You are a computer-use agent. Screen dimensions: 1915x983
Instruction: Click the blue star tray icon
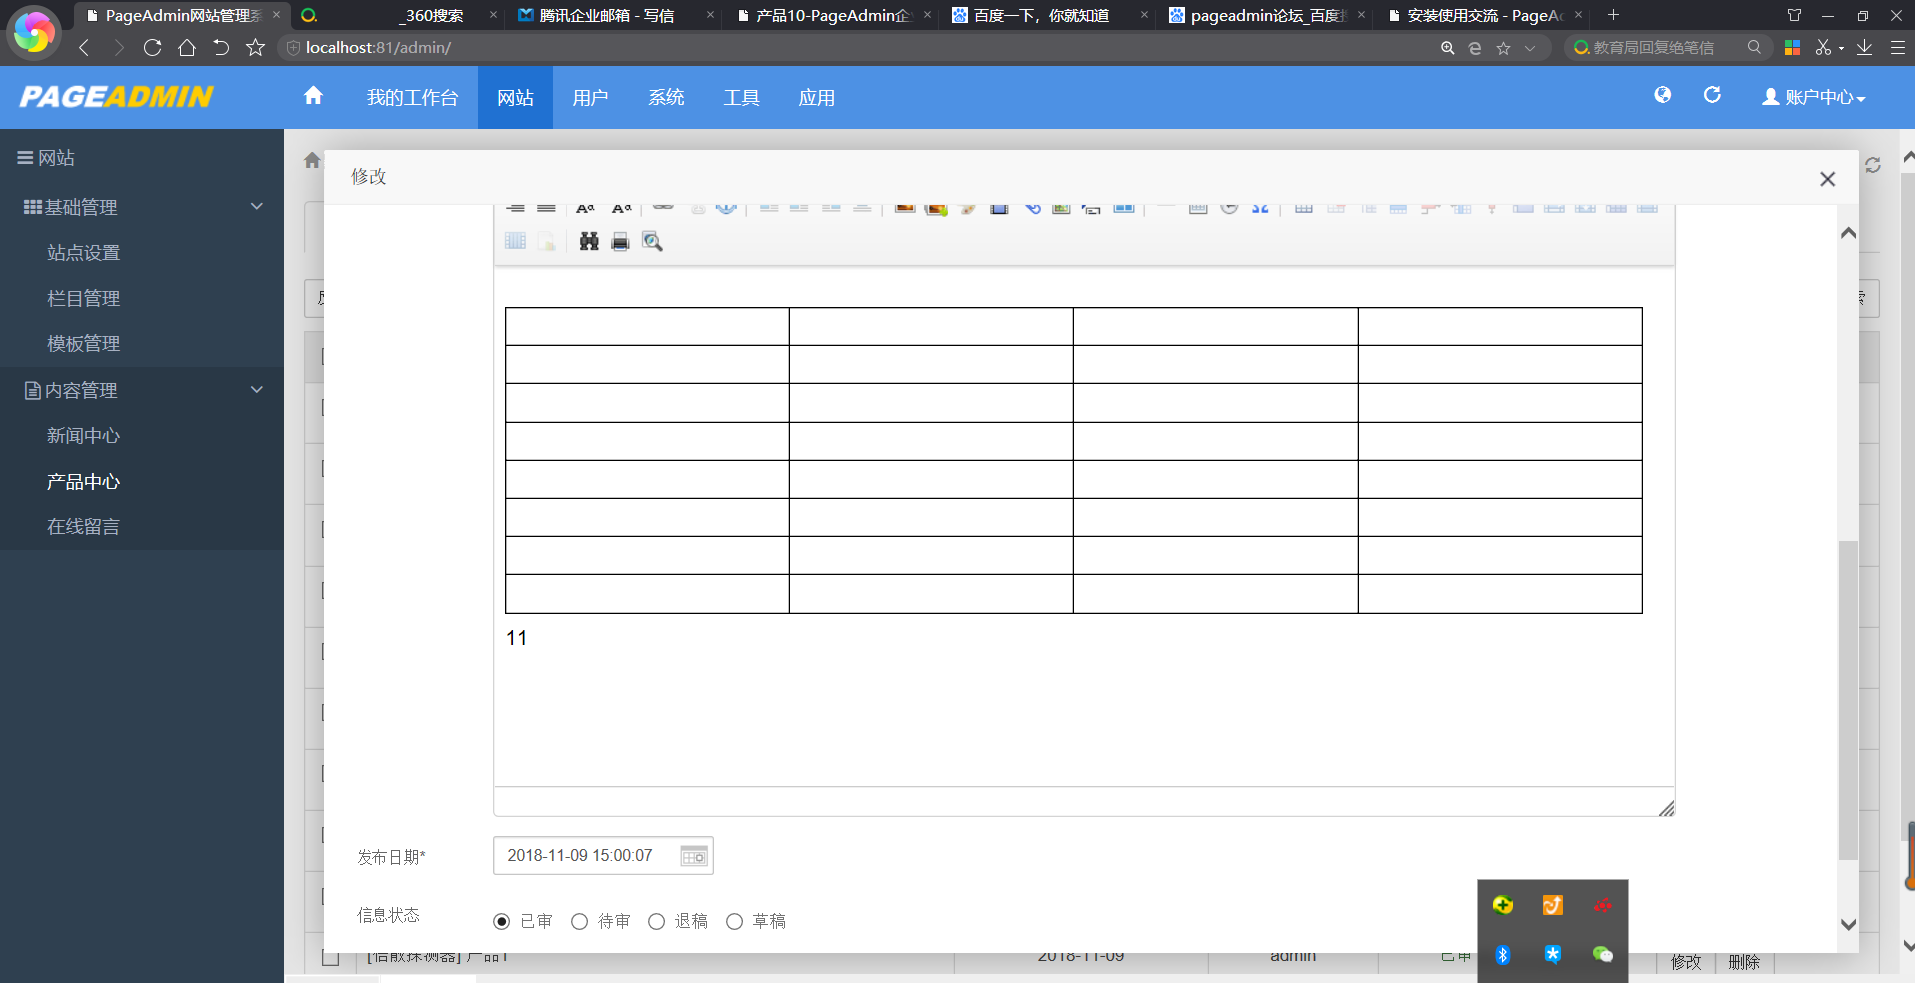click(x=1552, y=955)
